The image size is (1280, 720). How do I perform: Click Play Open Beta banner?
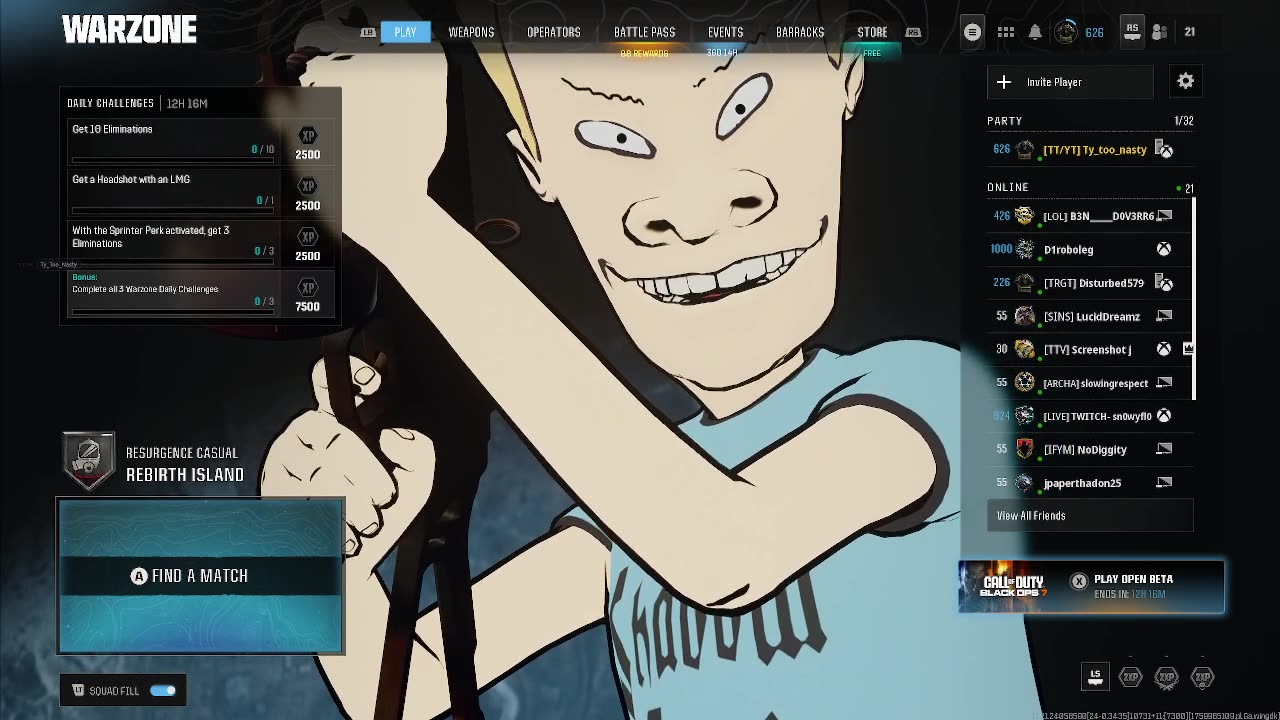[1091, 586]
